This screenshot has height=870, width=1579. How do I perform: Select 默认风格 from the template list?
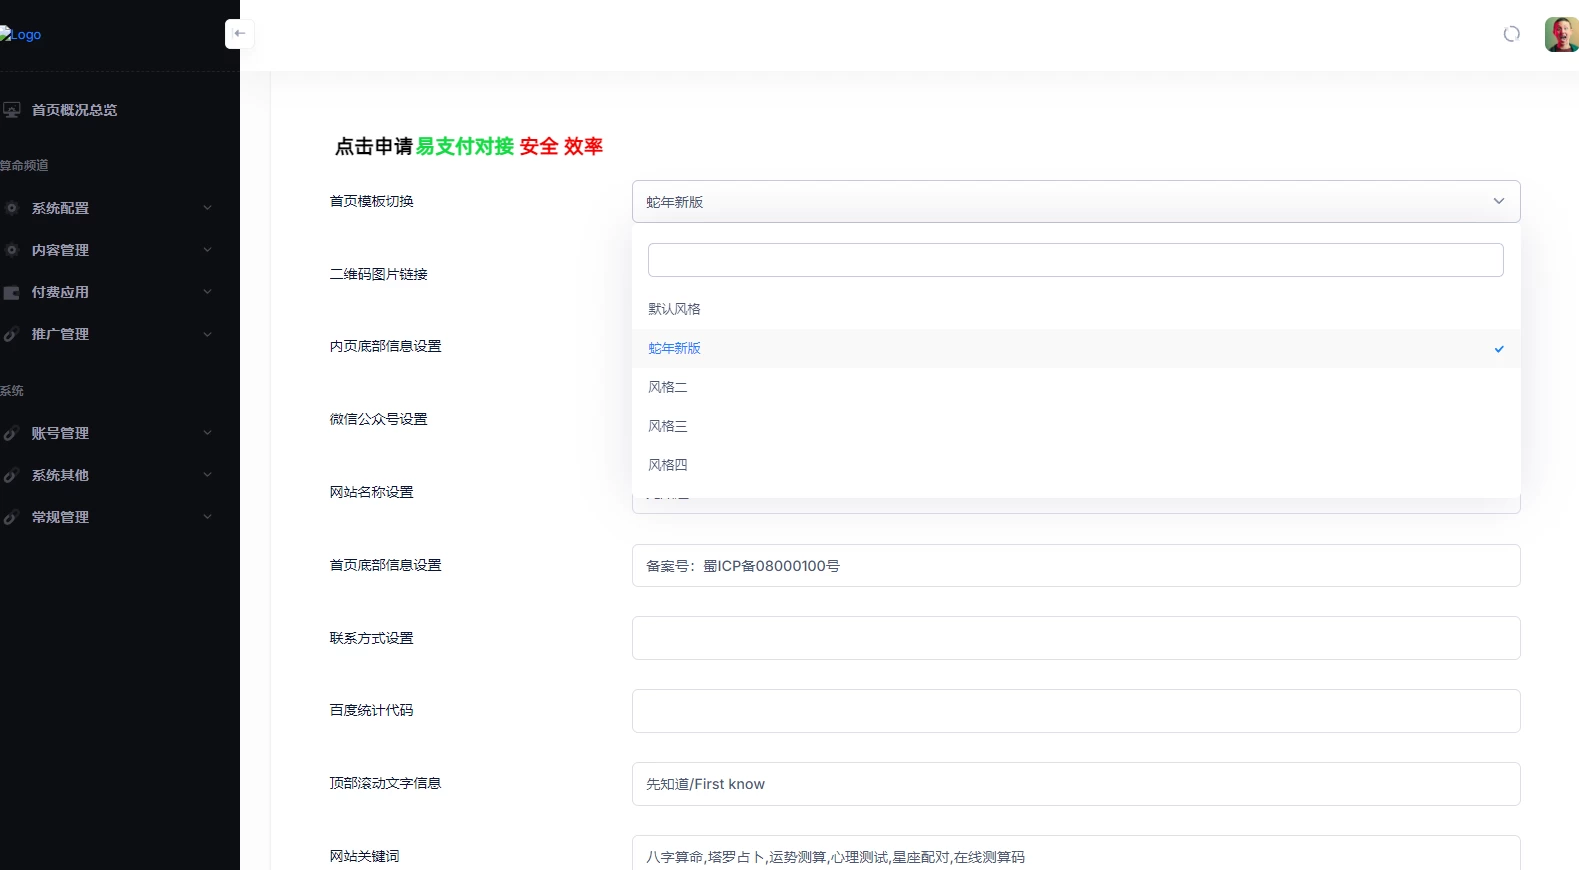(x=675, y=309)
